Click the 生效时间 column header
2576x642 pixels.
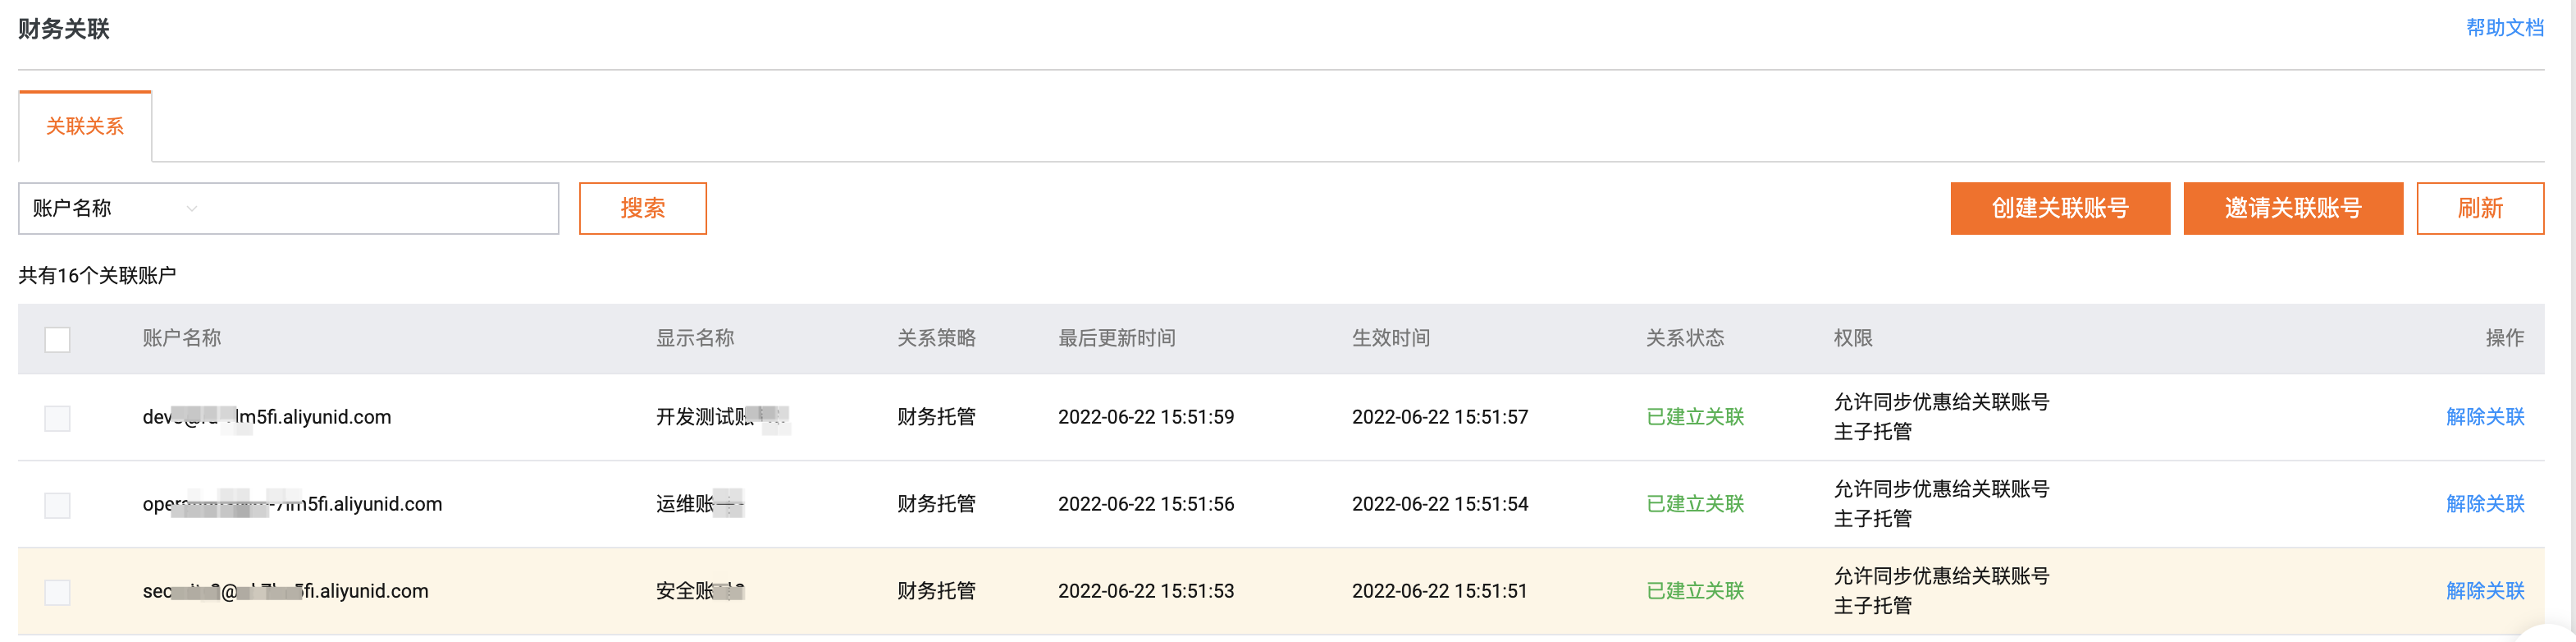pyautogui.click(x=1390, y=338)
